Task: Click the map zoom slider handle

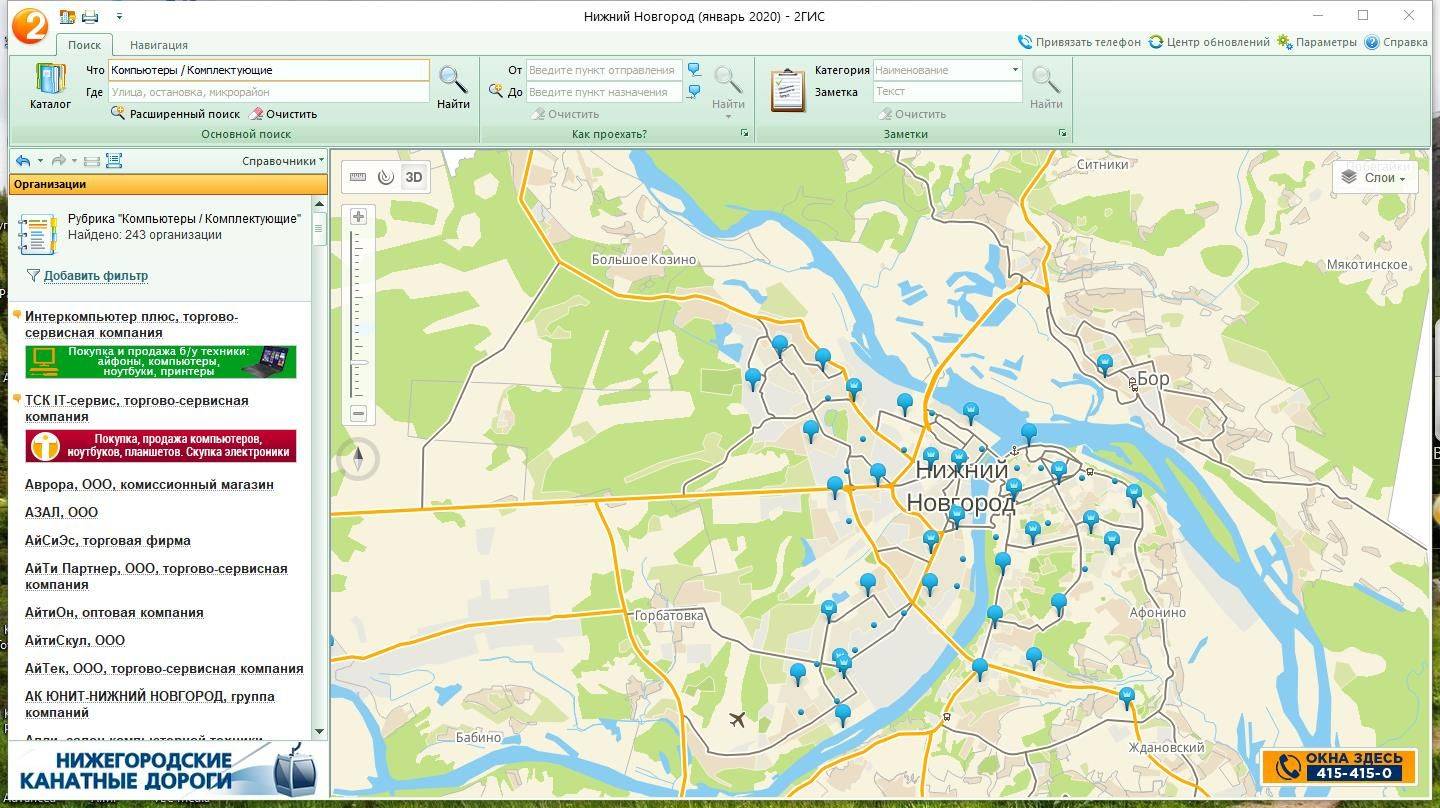Action: click(x=359, y=362)
